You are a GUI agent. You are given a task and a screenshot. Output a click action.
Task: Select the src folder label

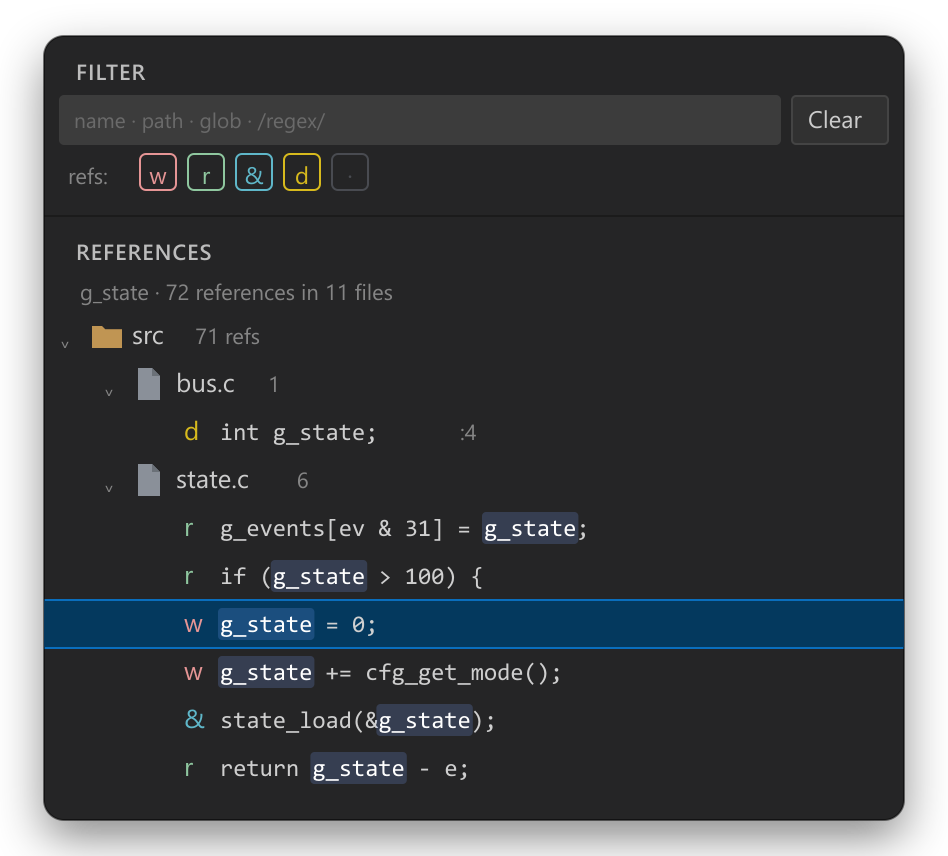pos(148,336)
